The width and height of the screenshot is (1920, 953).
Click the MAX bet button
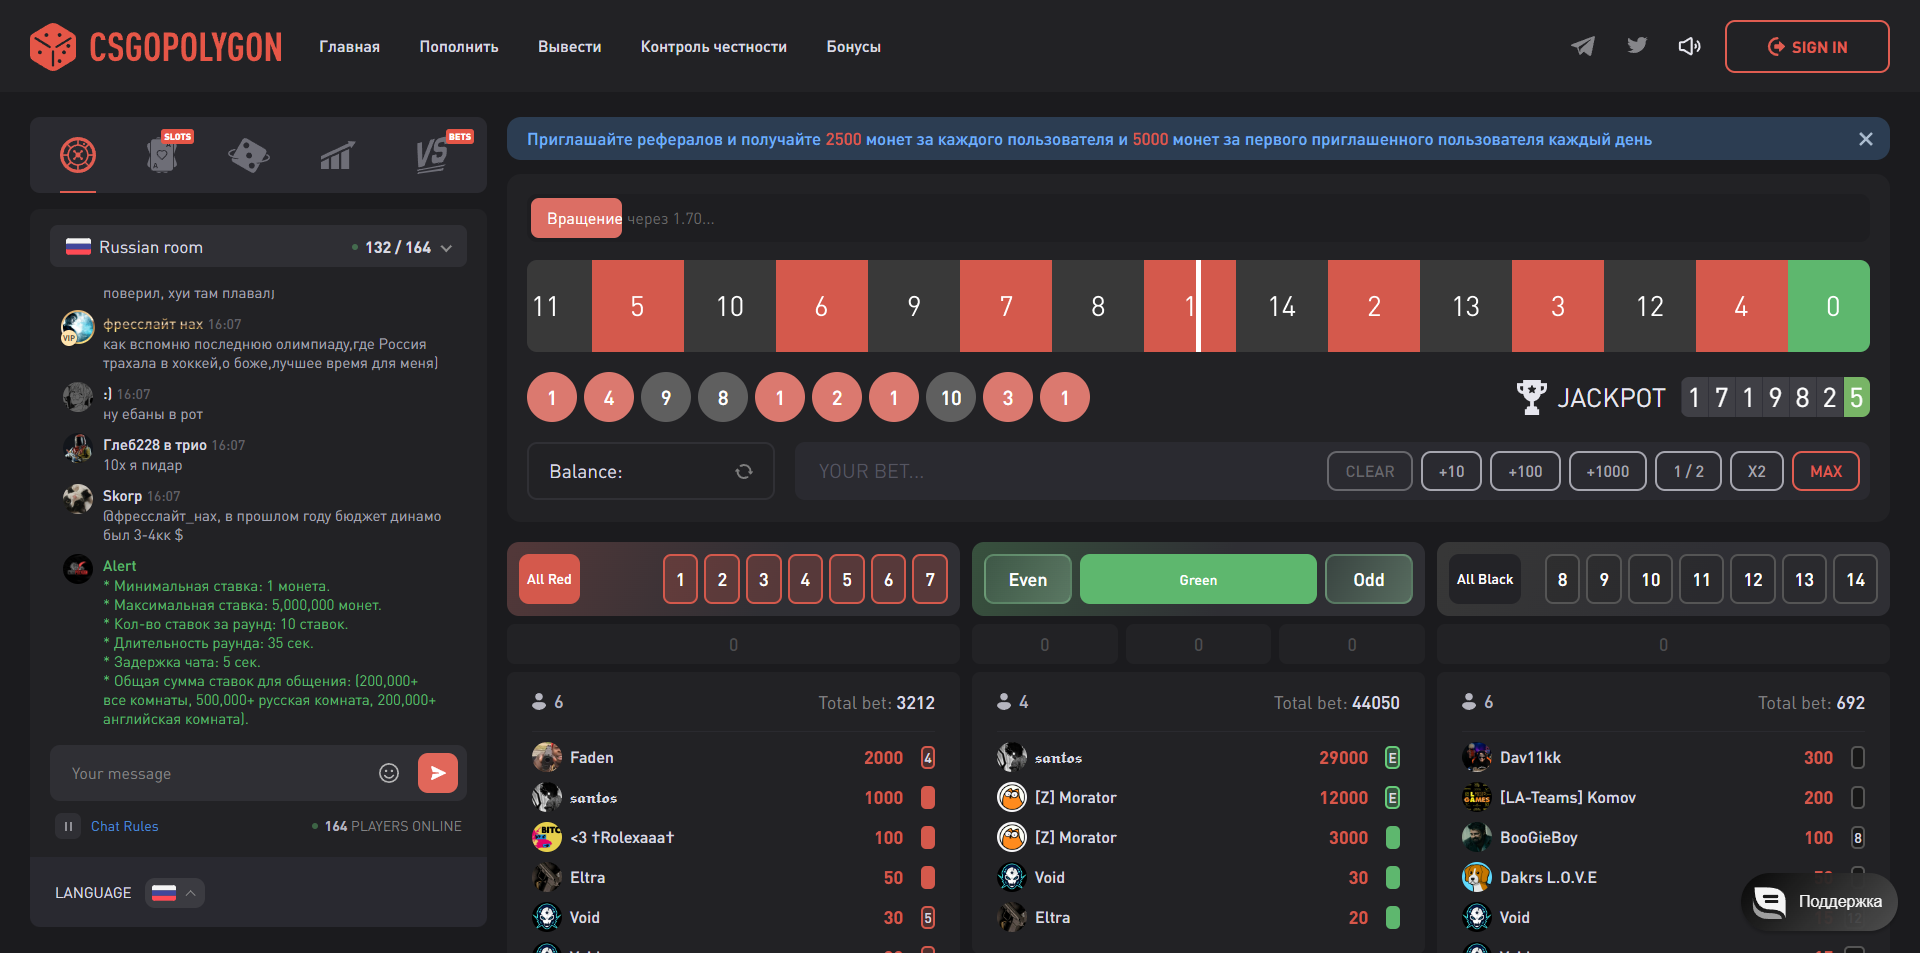point(1825,472)
